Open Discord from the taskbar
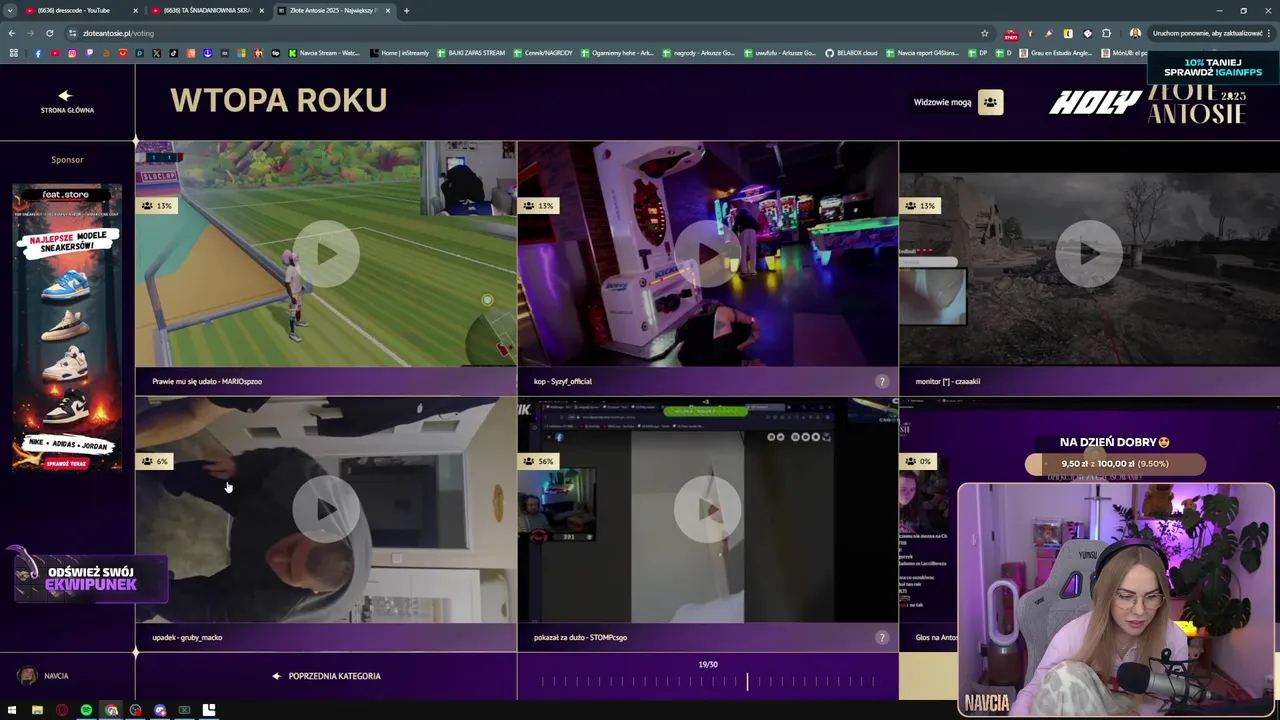The image size is (1280, 720). [x=160, y=710]
